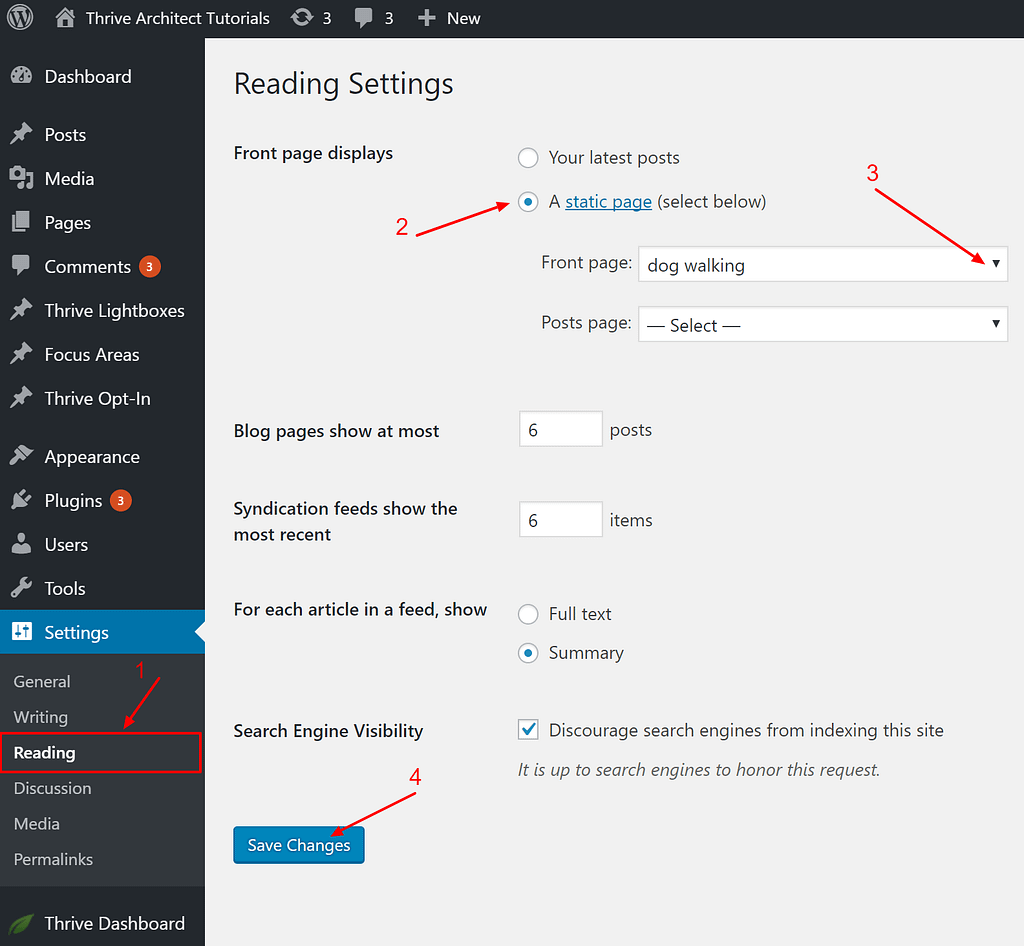Open the Front page dropdown
The image size is (1024, 946).
[x=823, y=264]
